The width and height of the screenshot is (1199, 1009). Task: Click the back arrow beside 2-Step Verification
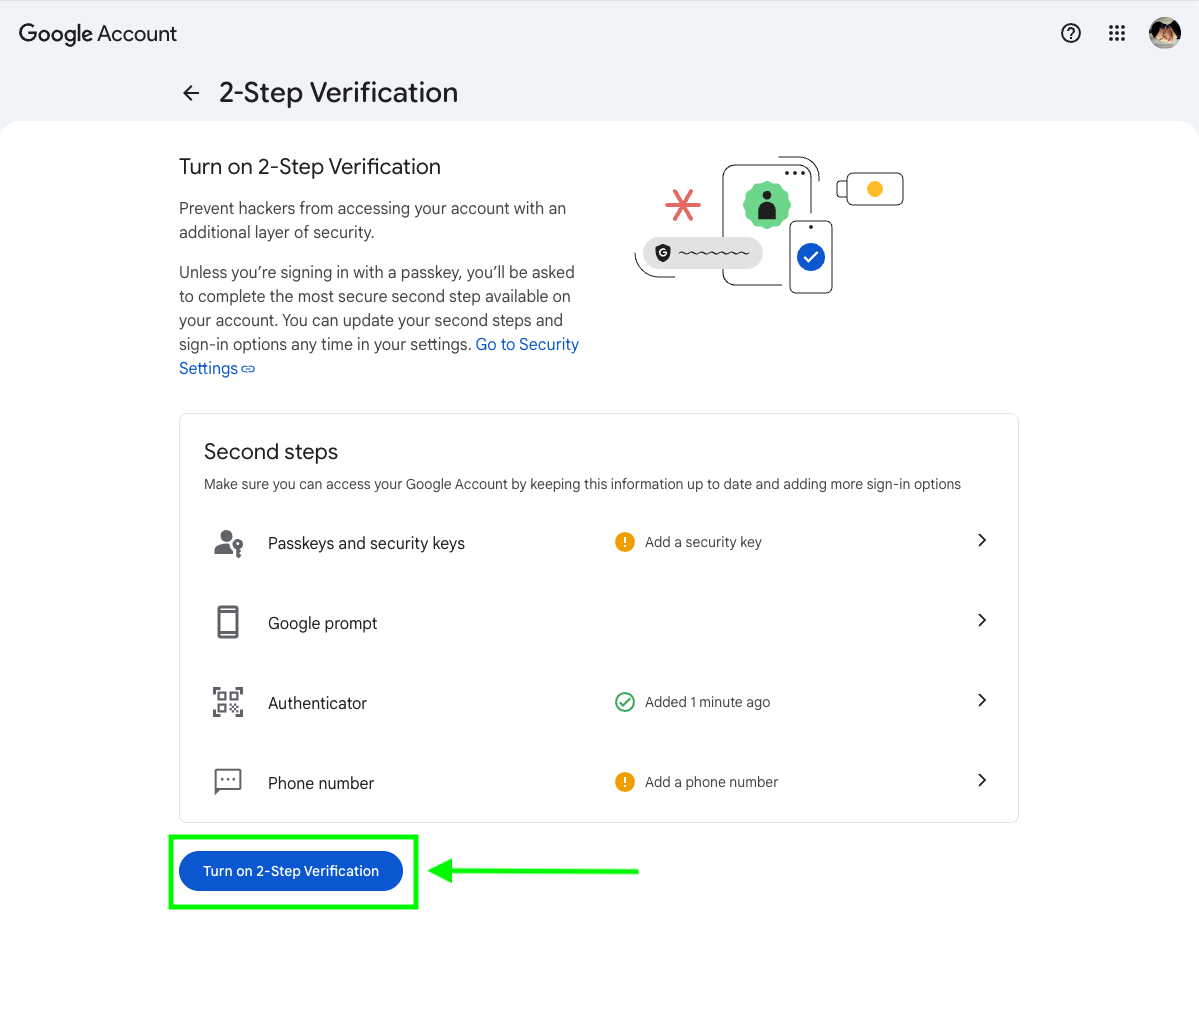pos(191,93)
